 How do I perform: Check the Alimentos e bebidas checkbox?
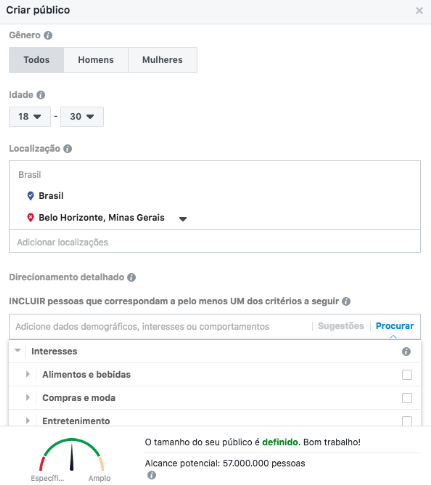point(407,375)
